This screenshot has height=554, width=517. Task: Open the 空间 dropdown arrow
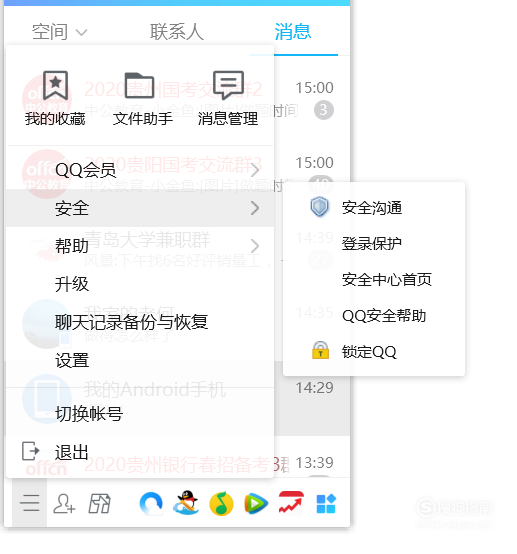tap(81, 33)
